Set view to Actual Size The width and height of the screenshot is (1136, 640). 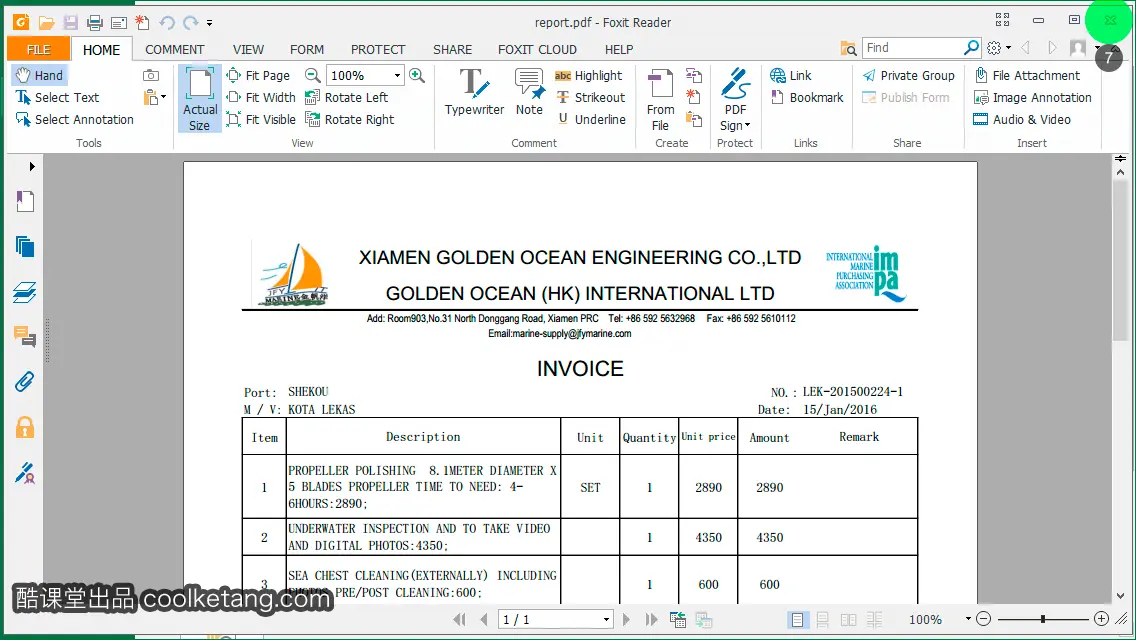tap(199, 99)
